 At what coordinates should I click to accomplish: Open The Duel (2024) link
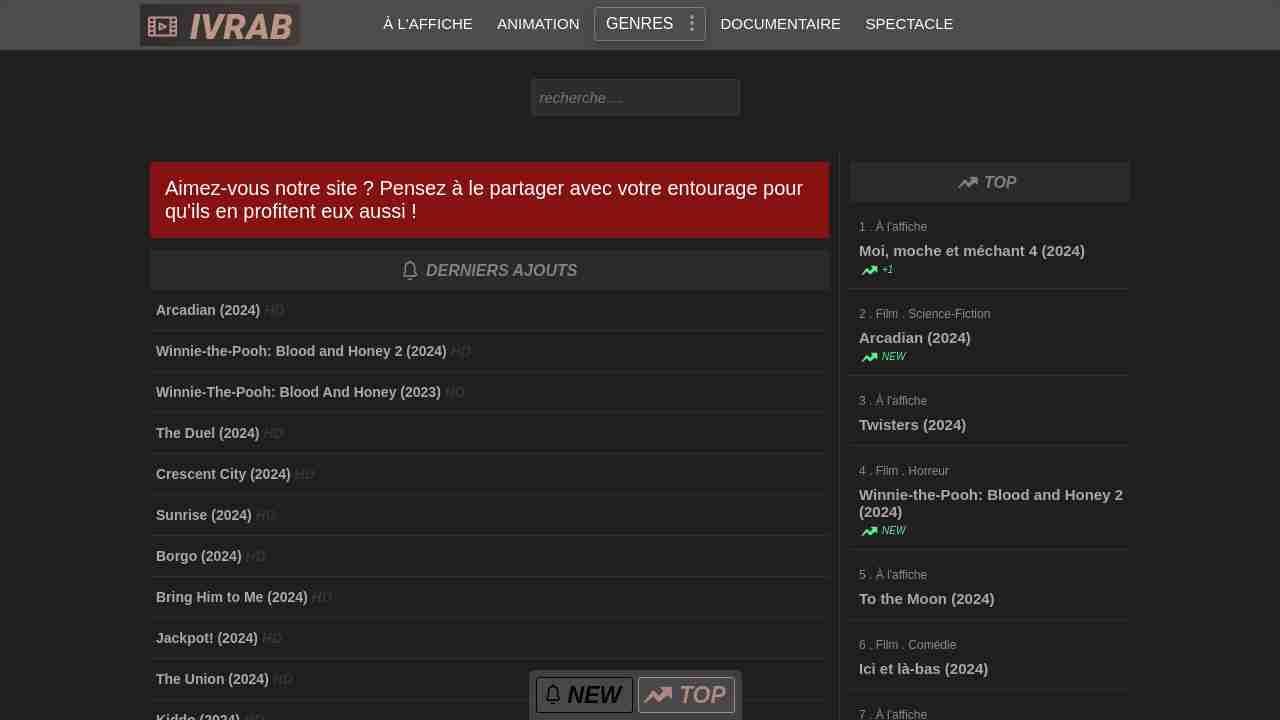pyautogui.click(x=207, y=433)
